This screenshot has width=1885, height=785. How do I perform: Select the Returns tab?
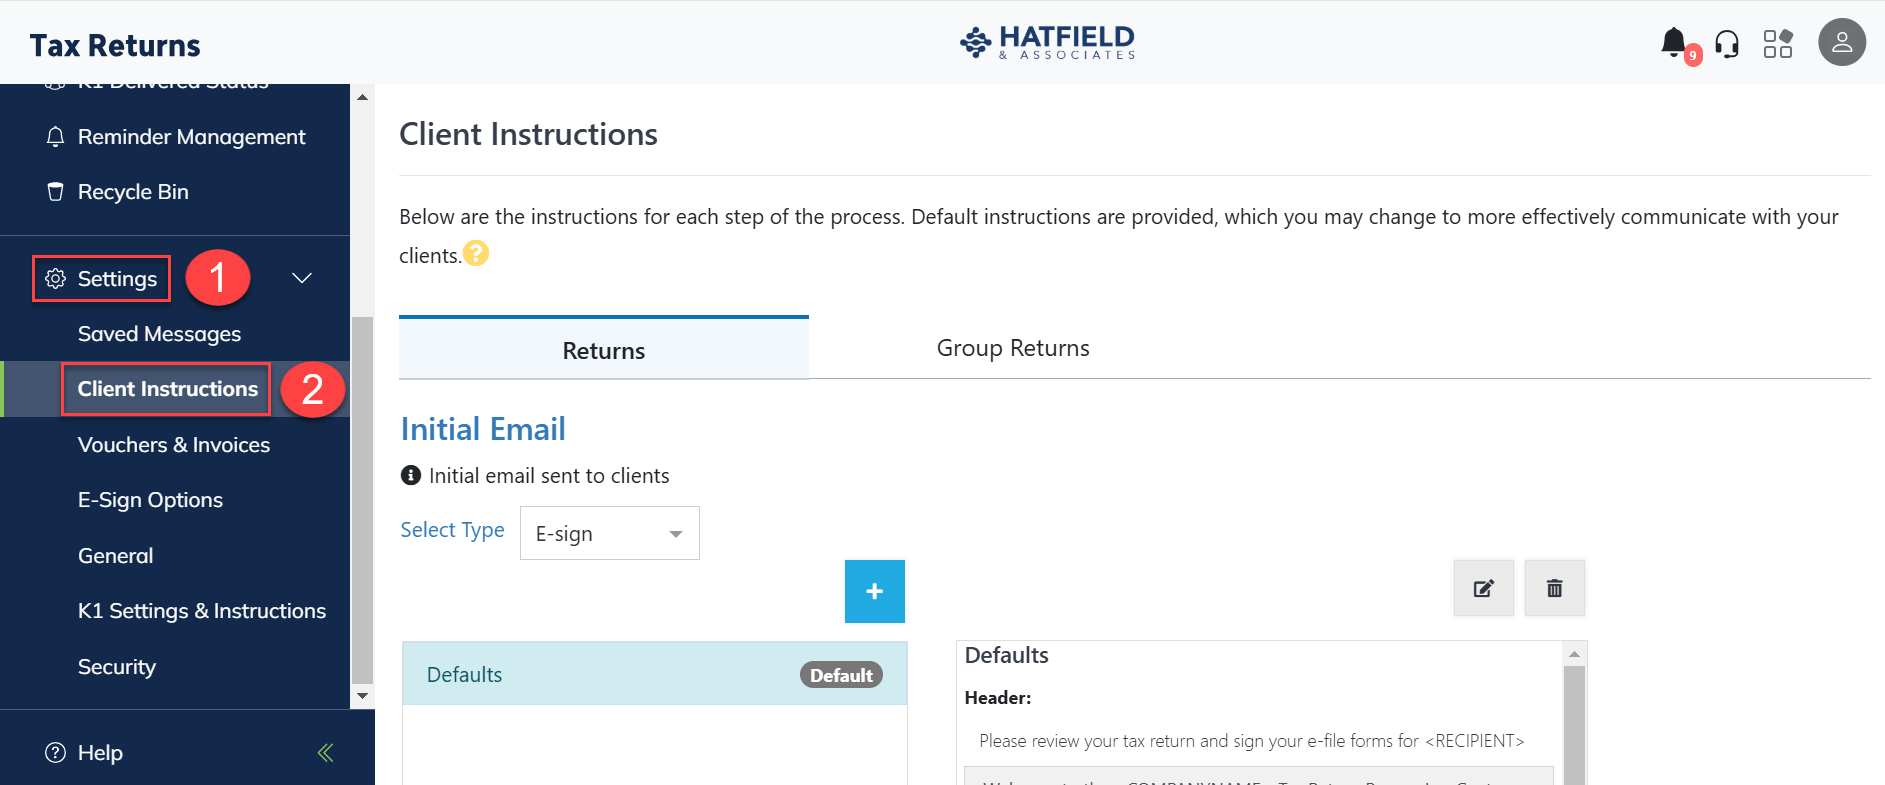coord(603,350)
